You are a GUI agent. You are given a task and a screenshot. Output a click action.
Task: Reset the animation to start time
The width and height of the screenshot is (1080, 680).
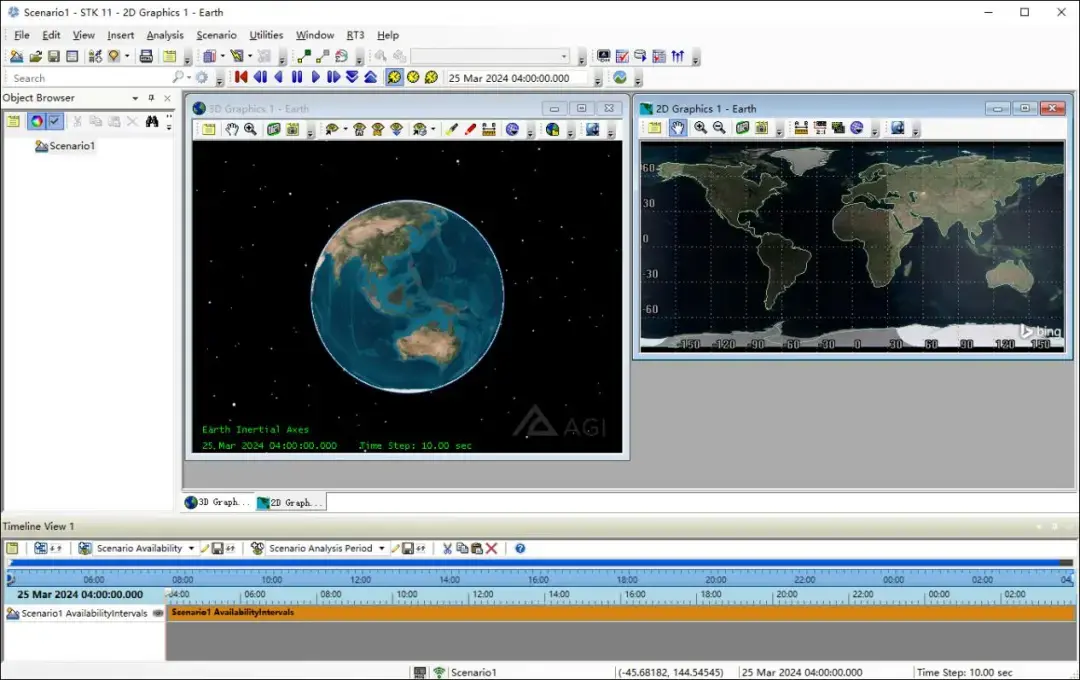[x=241, y=77]
